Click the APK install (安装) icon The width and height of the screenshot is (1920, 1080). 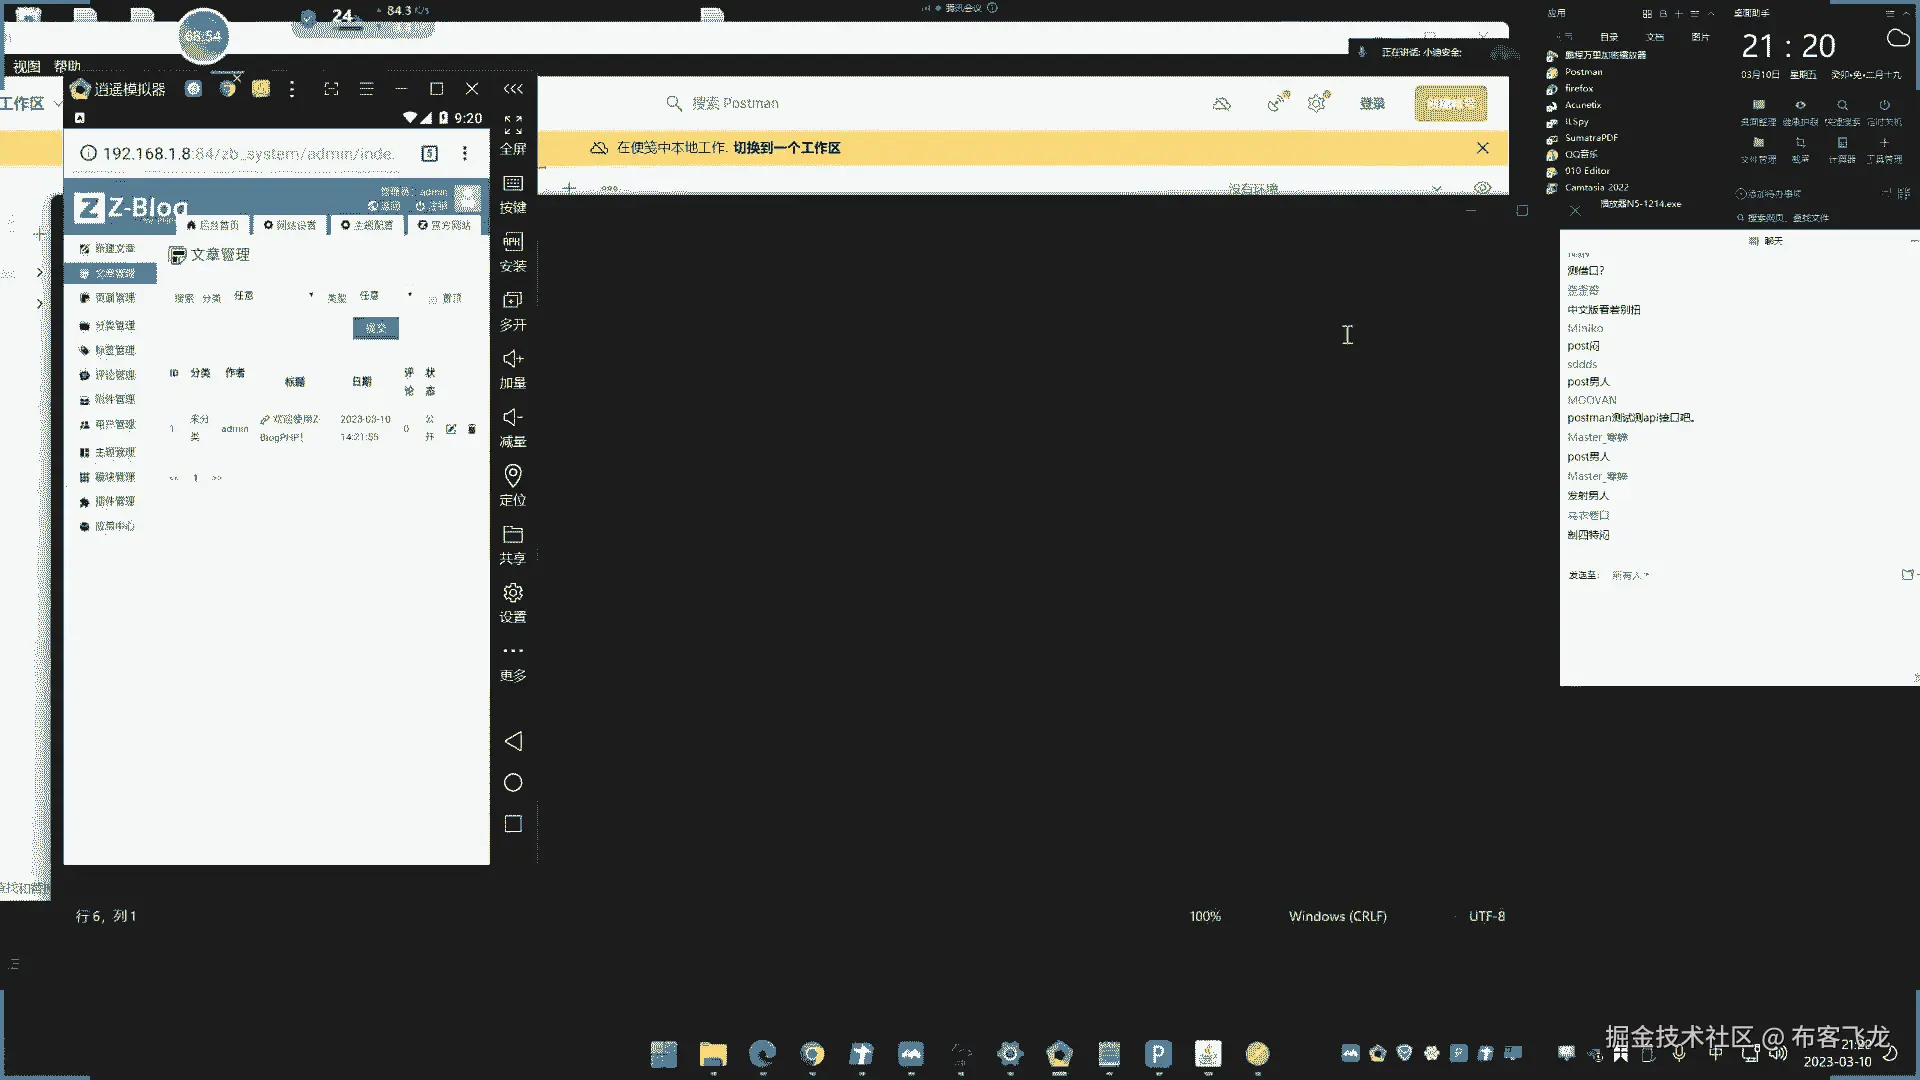tap(513, 242)
